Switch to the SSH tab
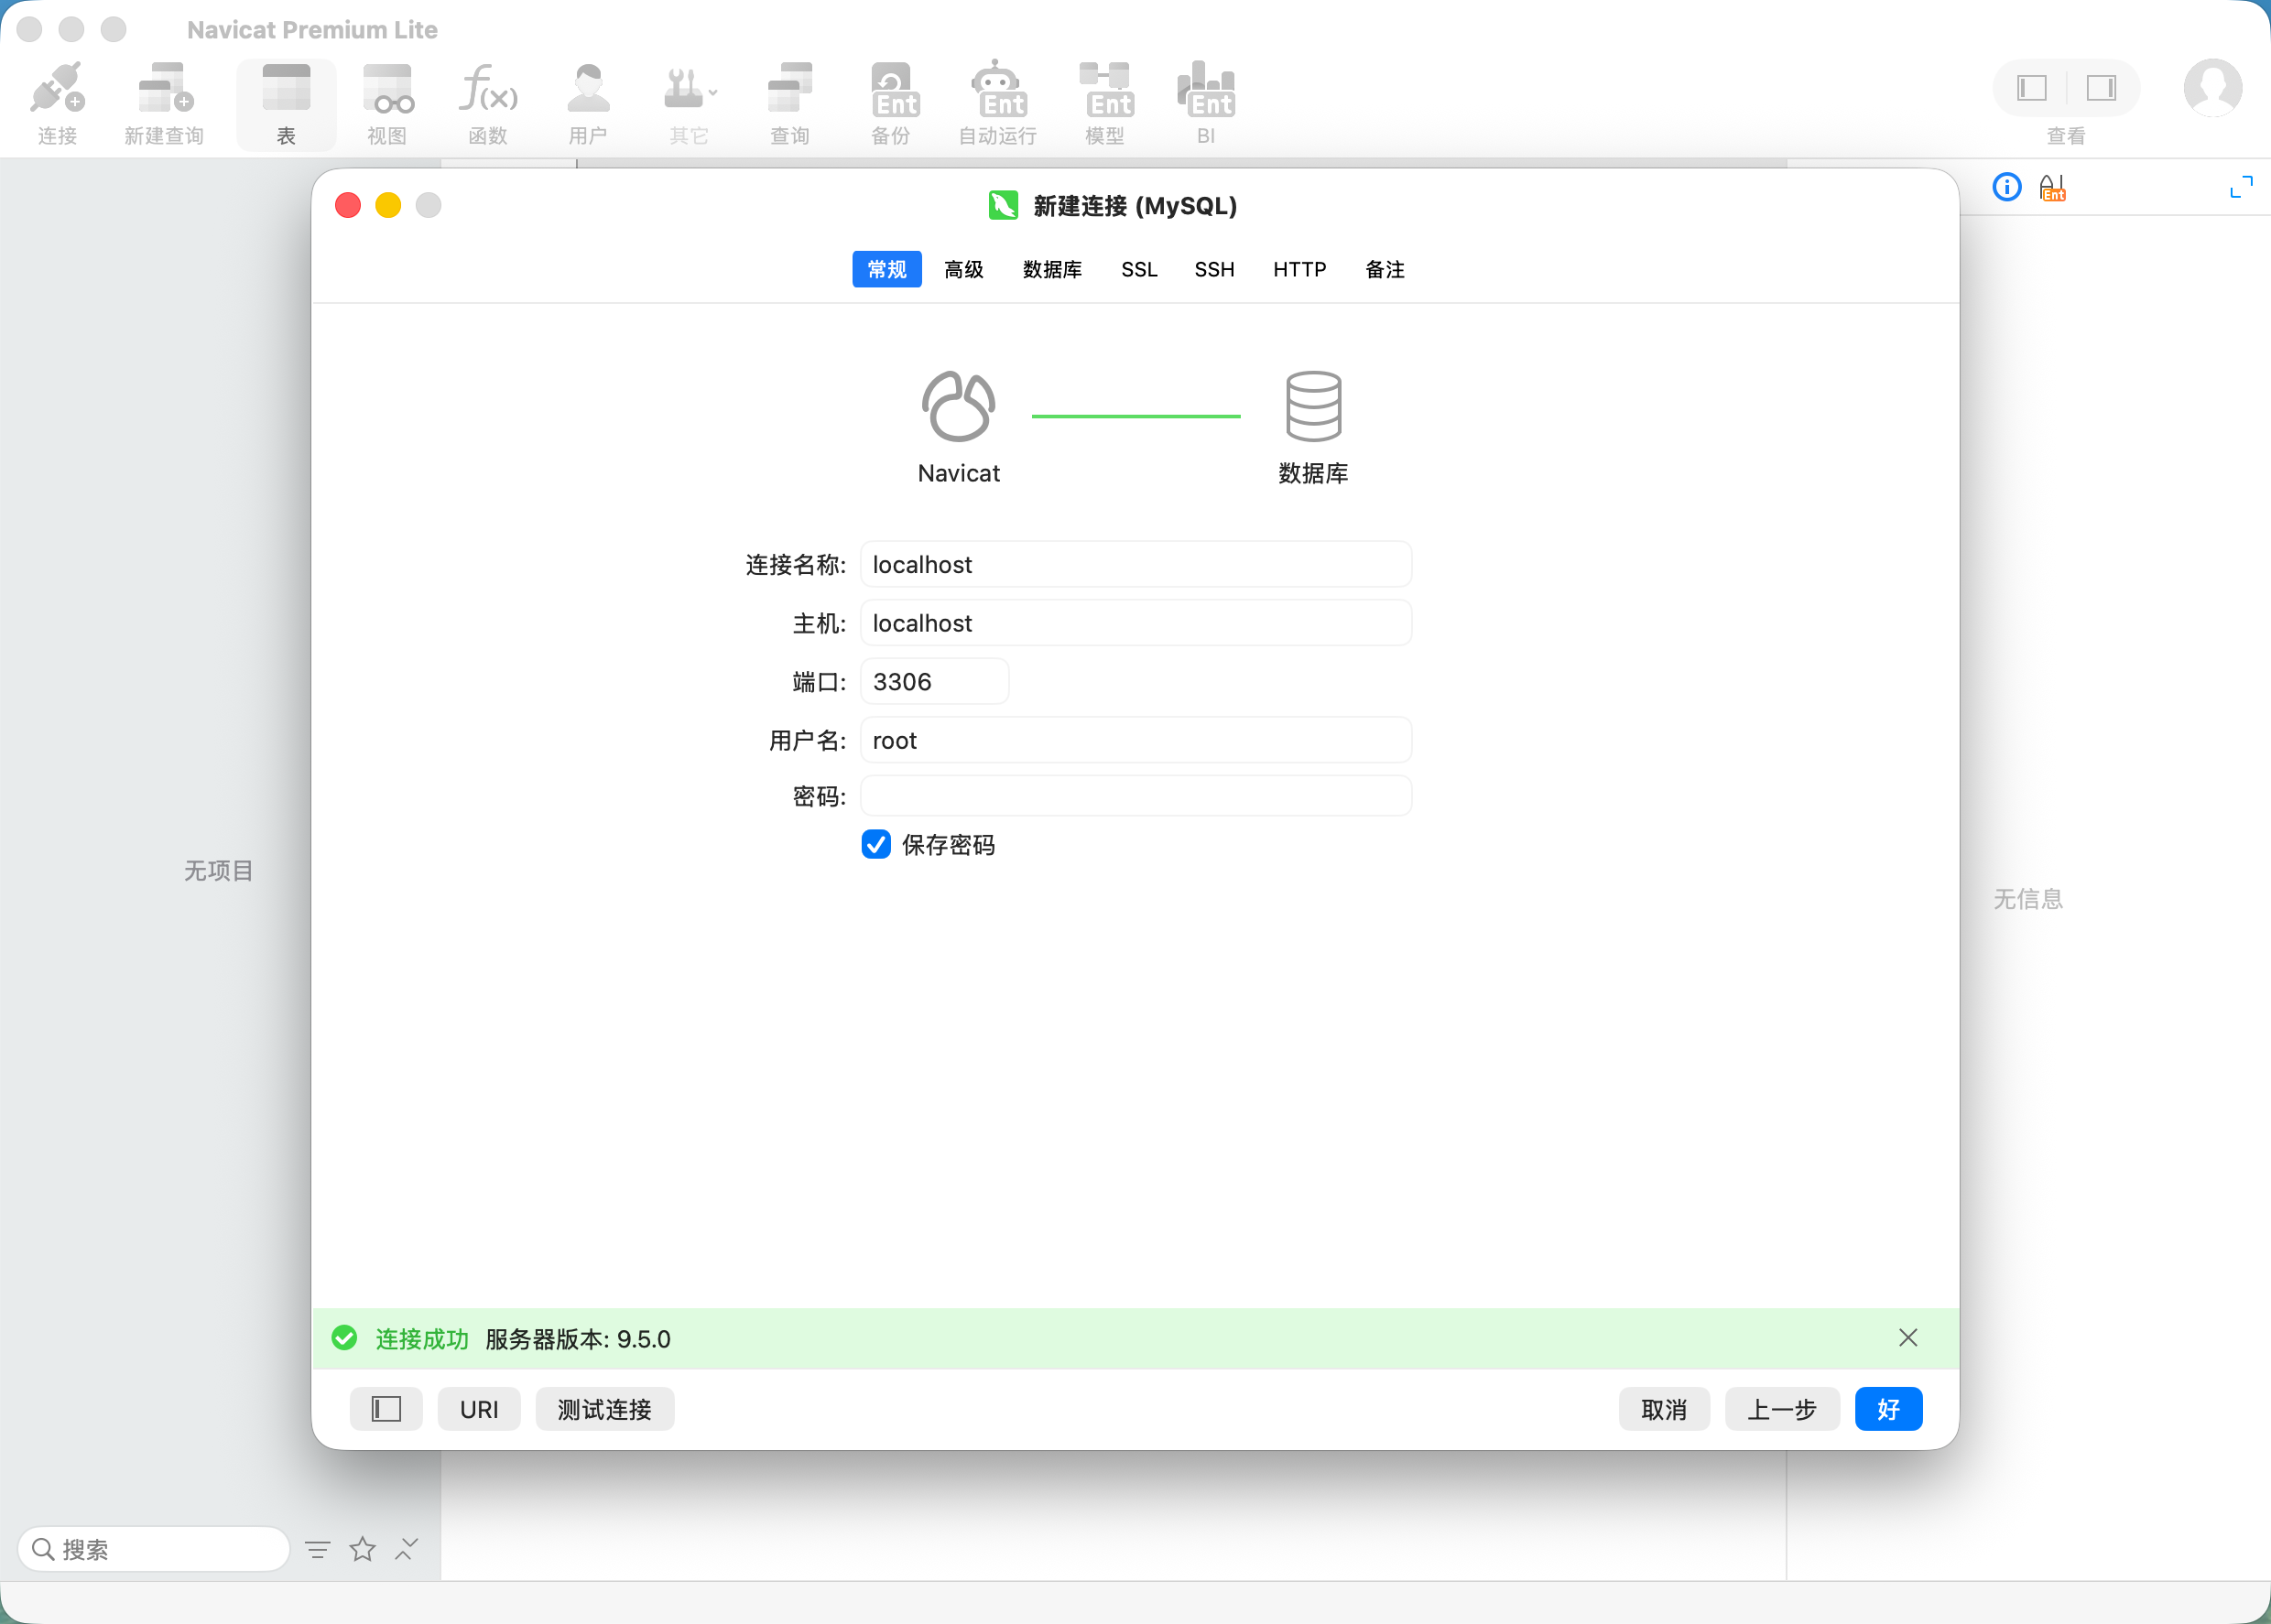 (1214, 269)
